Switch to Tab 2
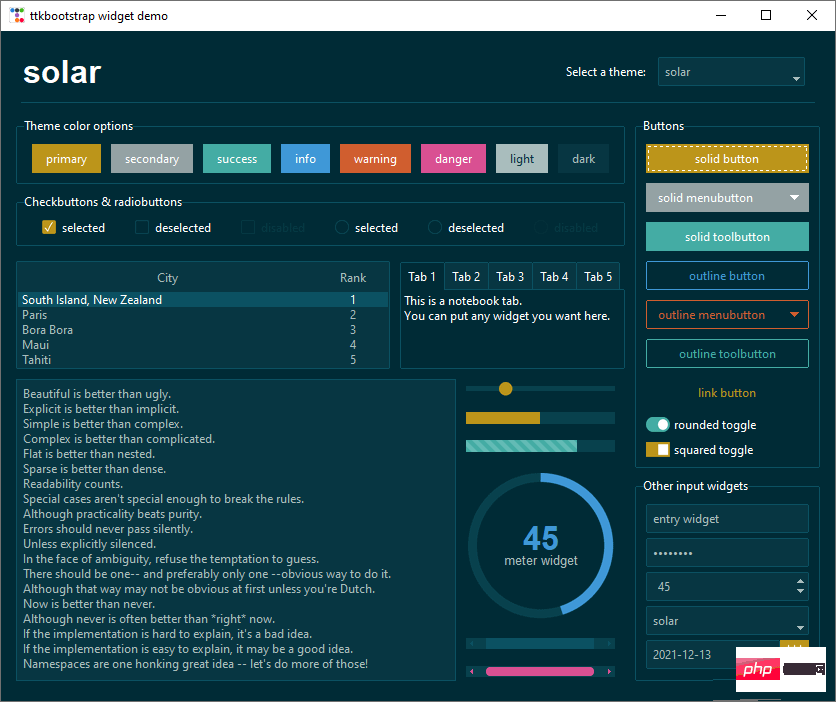The height and width of the screenshot is (702, 836). (x=466, y=277)
